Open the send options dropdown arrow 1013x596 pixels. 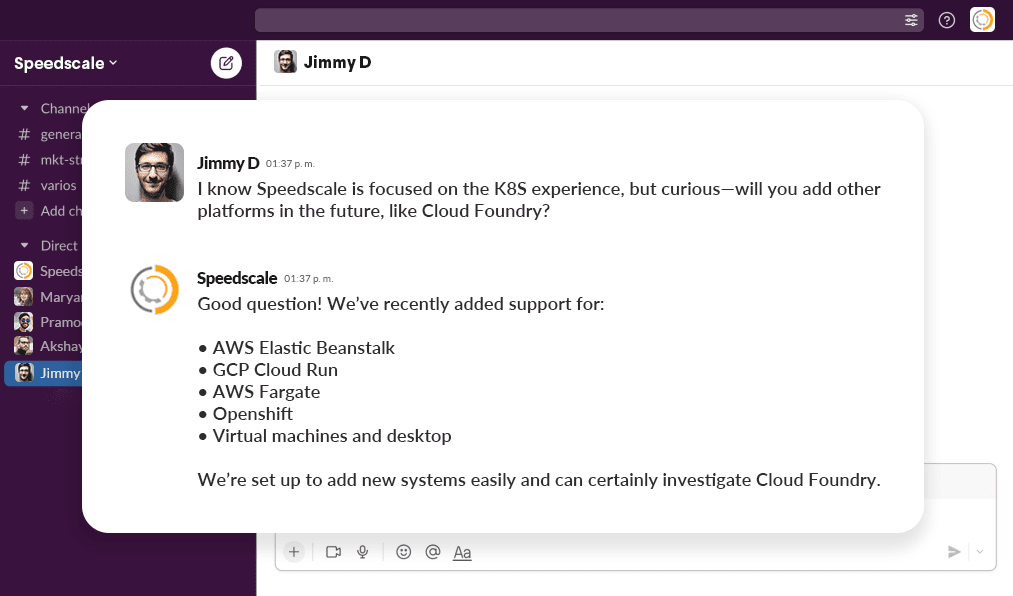coord(980,552)
